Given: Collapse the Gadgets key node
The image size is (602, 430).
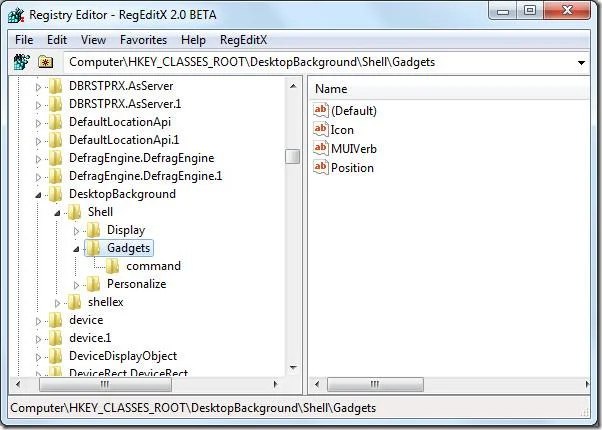Looking at the screenshot, I should 76,249.
